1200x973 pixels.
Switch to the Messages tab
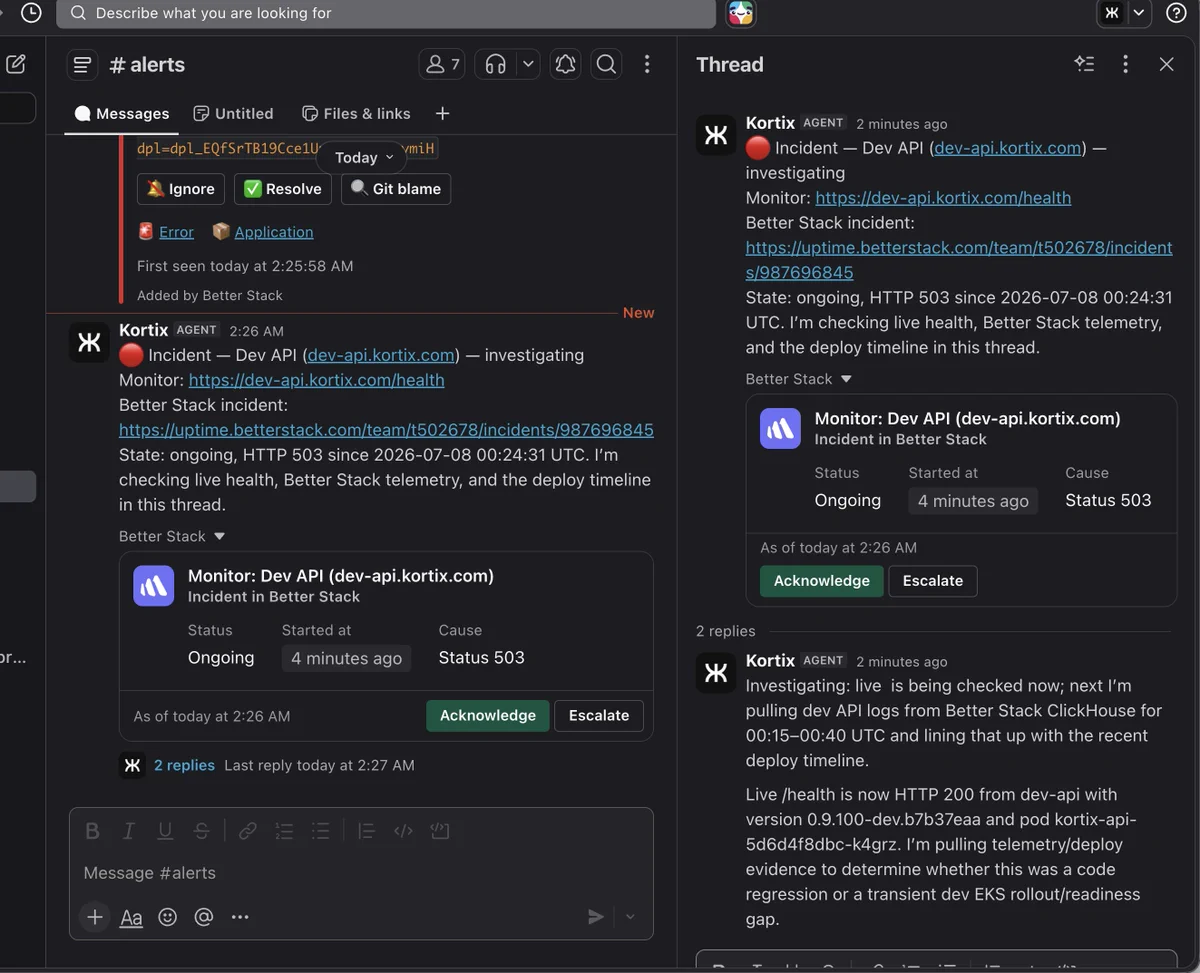click(122, 113)
